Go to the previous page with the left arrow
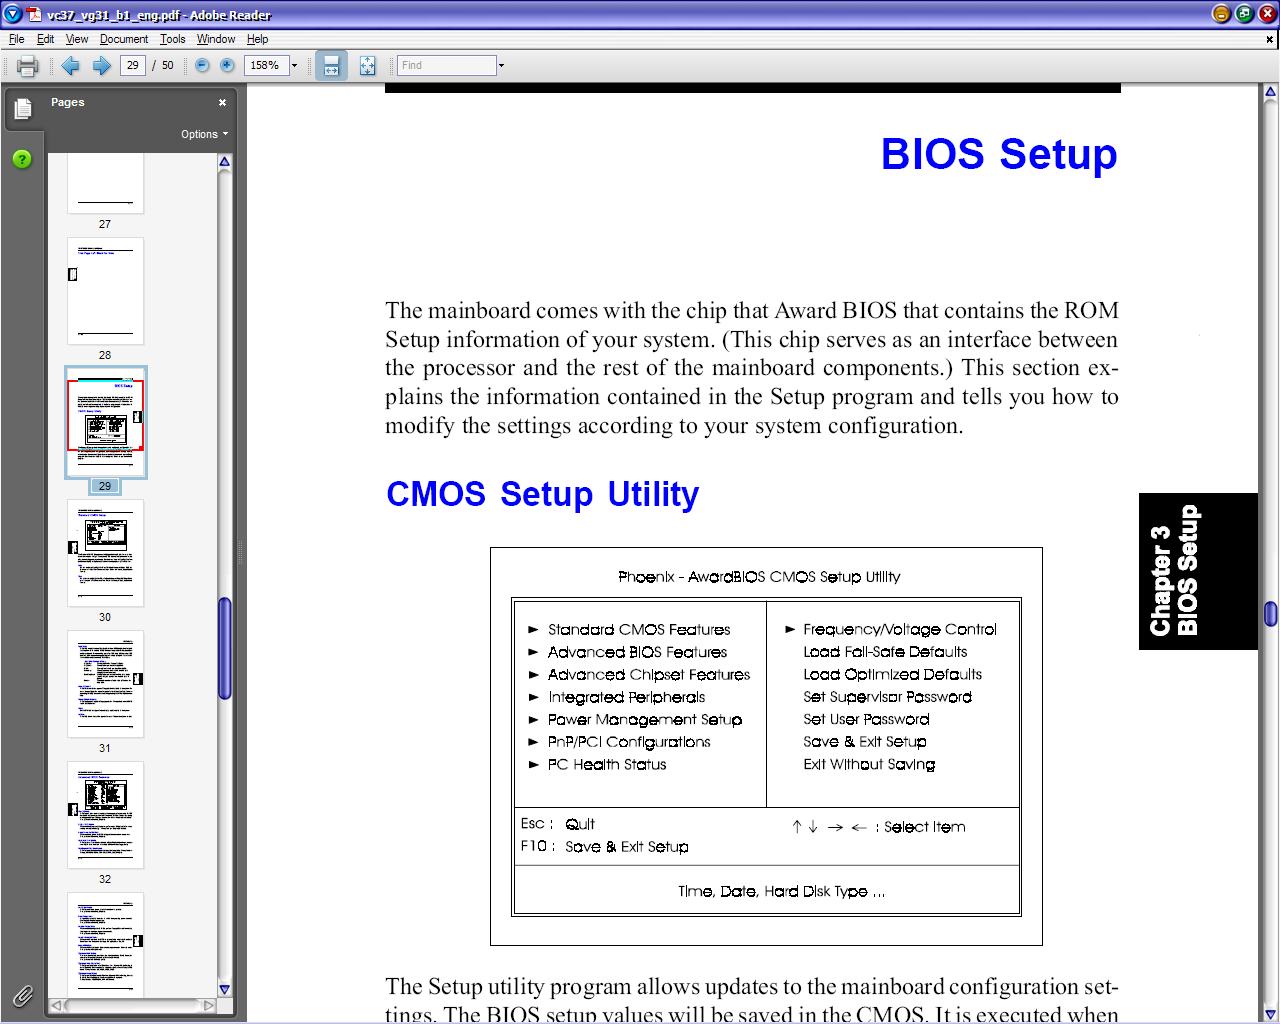1280x1024 pixels. coord(70,66)
